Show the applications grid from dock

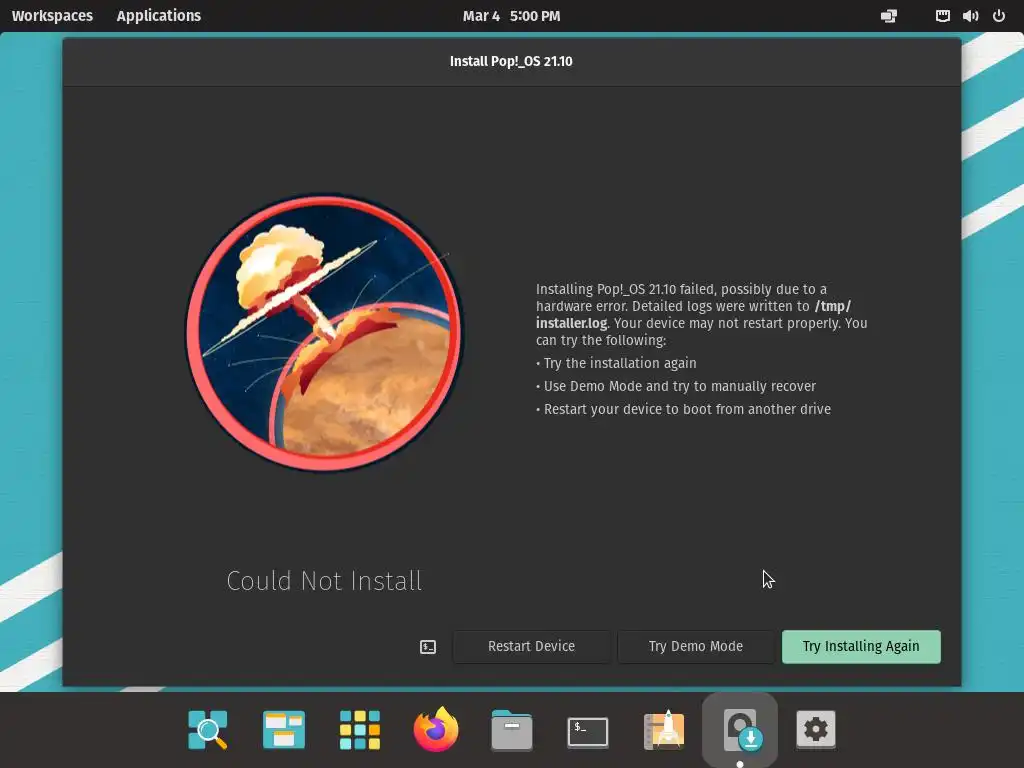pos(360,729)
